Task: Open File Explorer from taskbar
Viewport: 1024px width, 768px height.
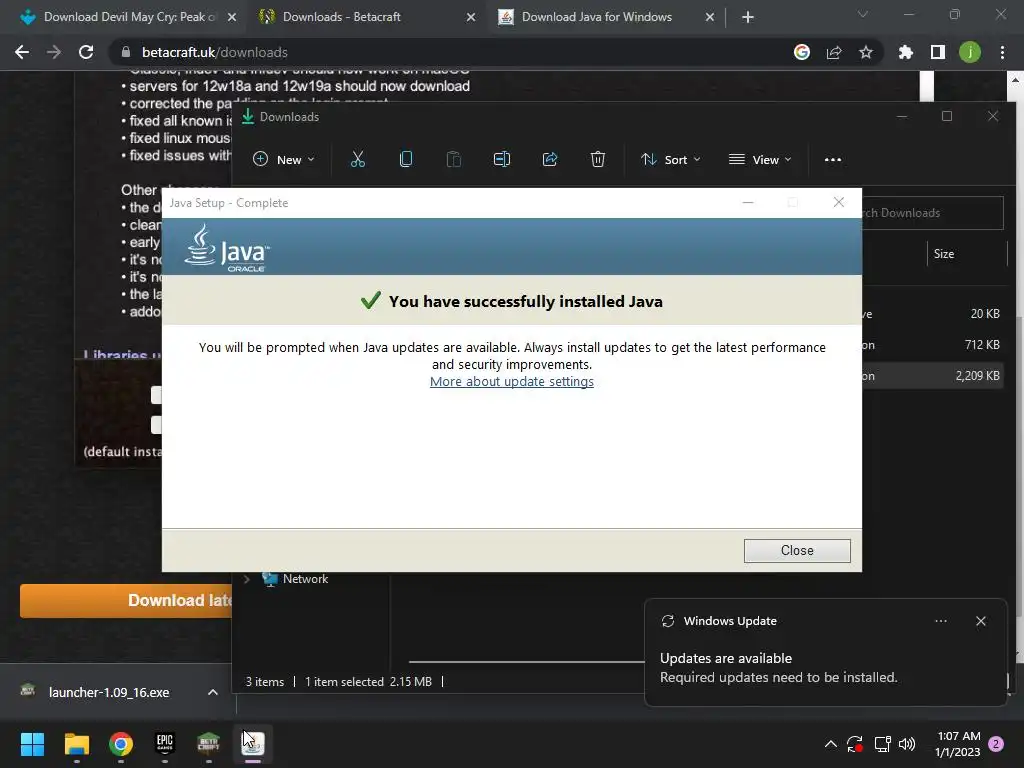Action: point(76,744)
